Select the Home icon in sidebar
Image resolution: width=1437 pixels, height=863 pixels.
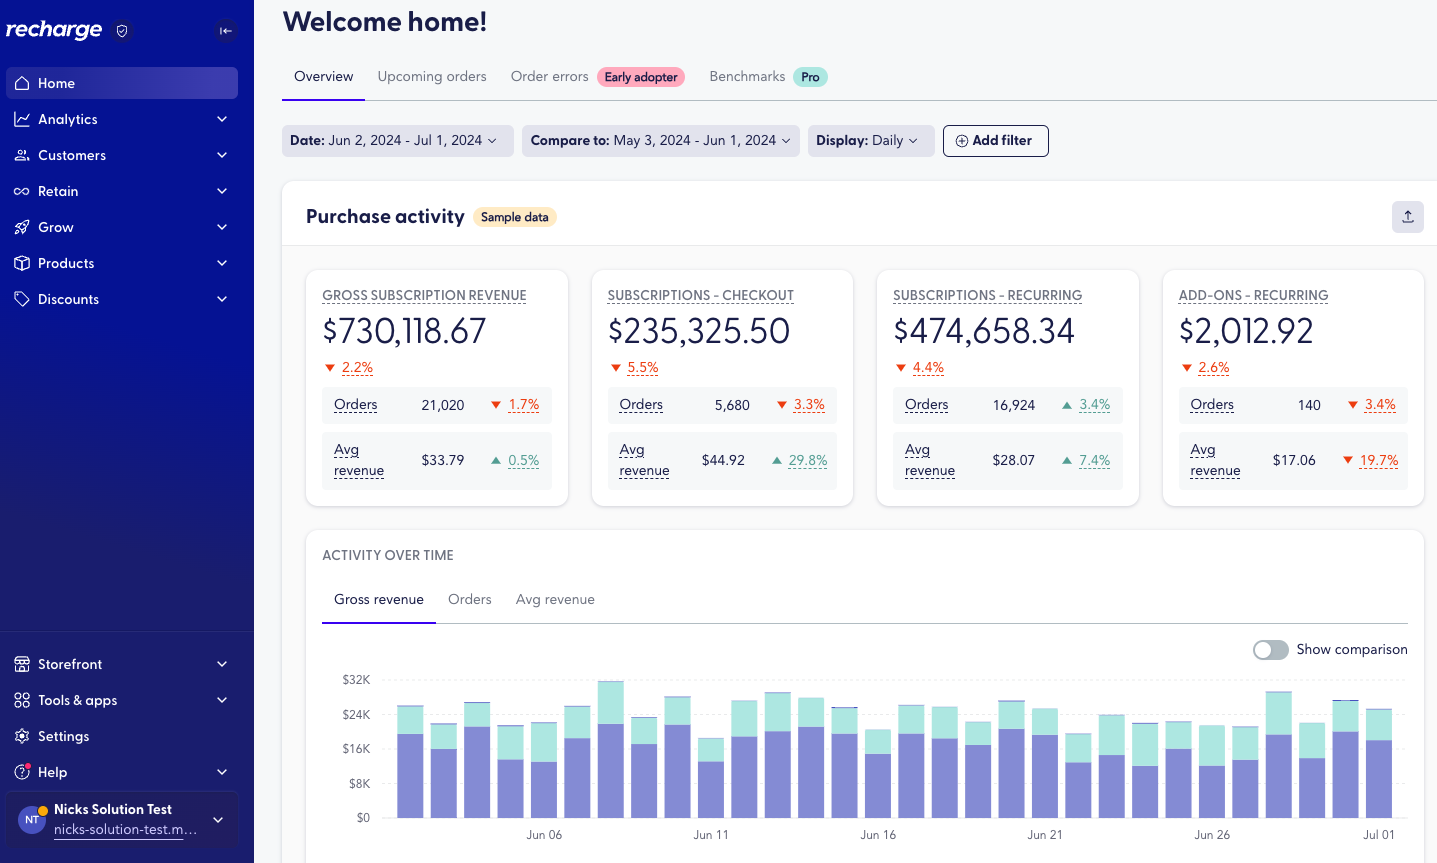point(22,83)
